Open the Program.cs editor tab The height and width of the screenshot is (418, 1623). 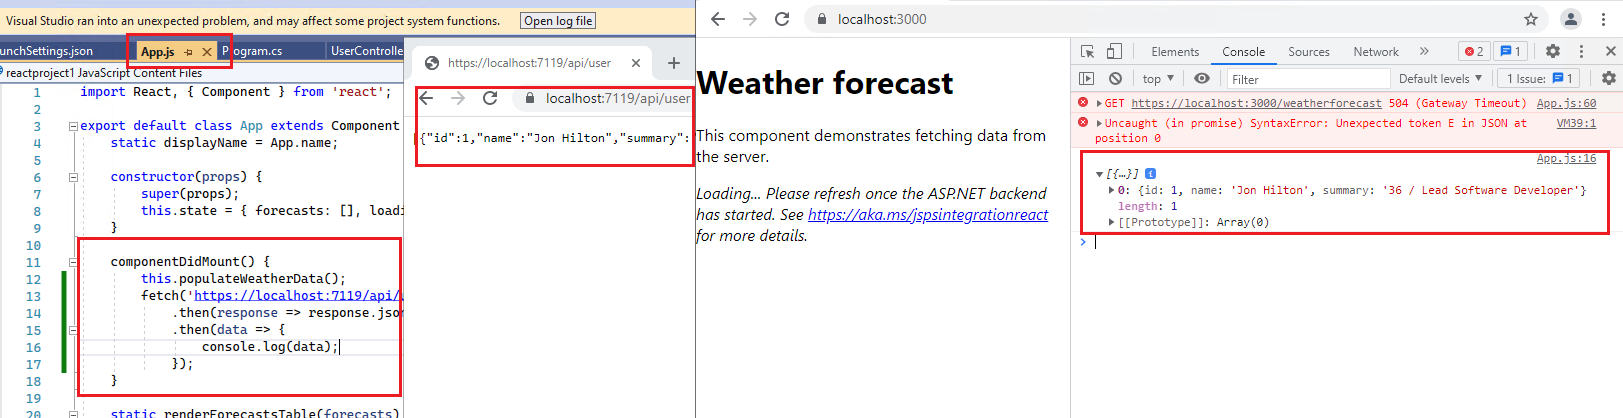coord(252,51)
